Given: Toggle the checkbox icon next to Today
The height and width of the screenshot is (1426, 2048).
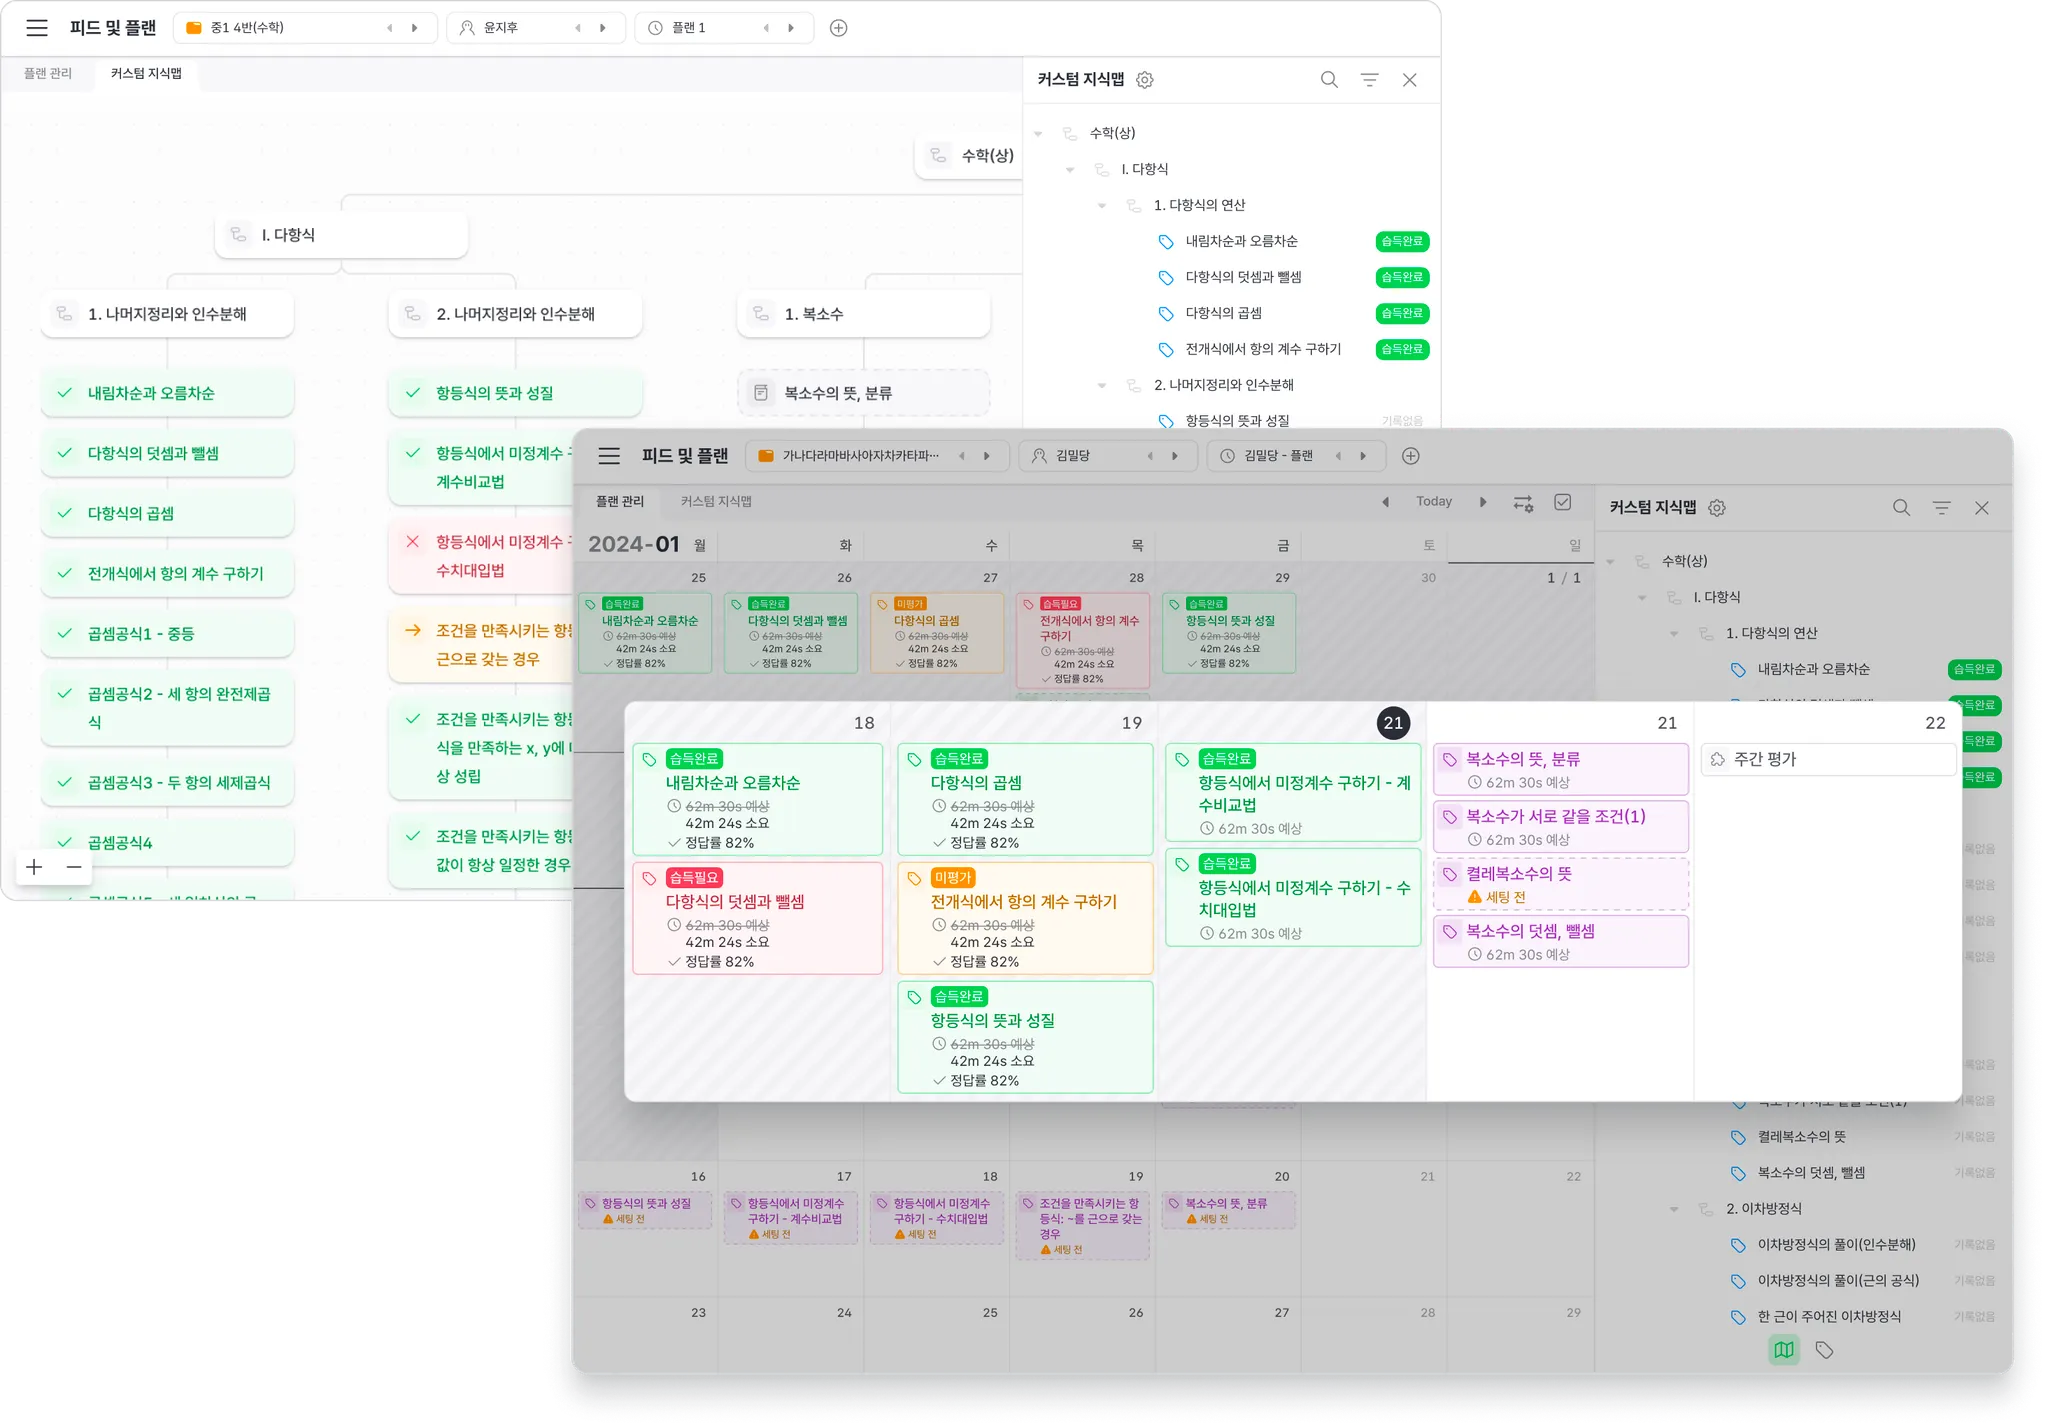Looking at the screenshot, I should click(x=1563, y=503).
